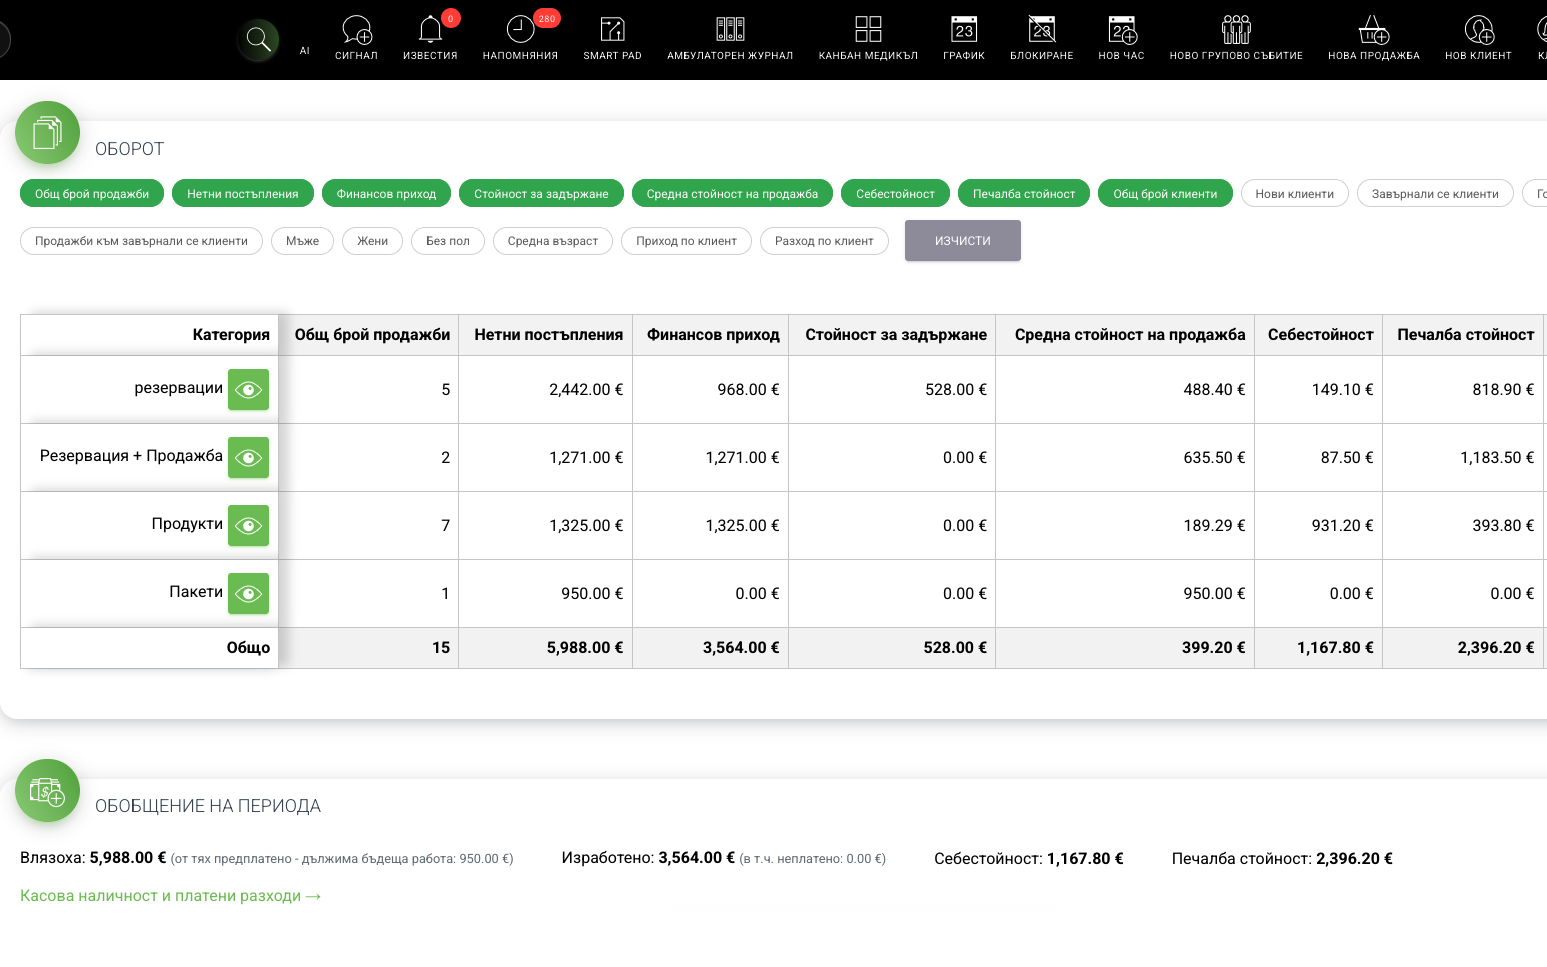View details for Резервация + Продажба eye icon
The height and width of the screenshot is (967, 1547).
(x=248, y=458)
